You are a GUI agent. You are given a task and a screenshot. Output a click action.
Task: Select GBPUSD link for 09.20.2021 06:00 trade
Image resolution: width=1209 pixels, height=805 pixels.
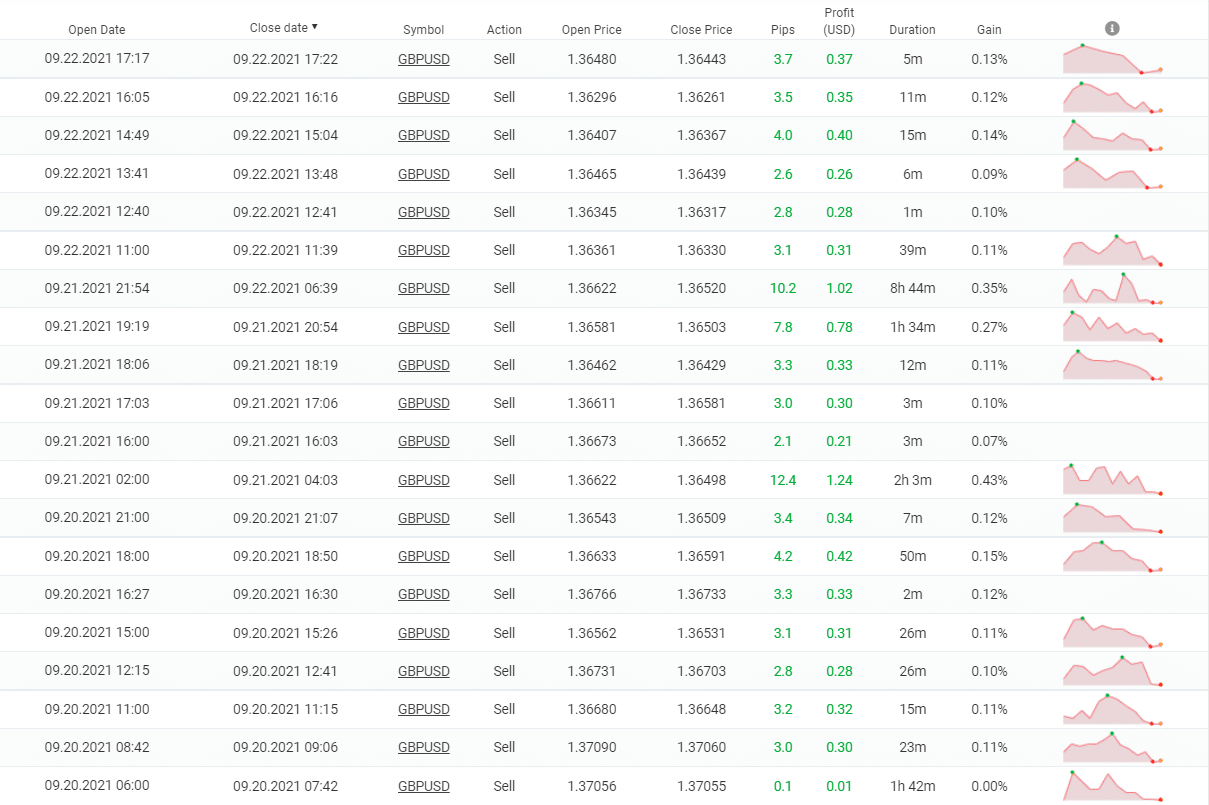click(423, 786)
